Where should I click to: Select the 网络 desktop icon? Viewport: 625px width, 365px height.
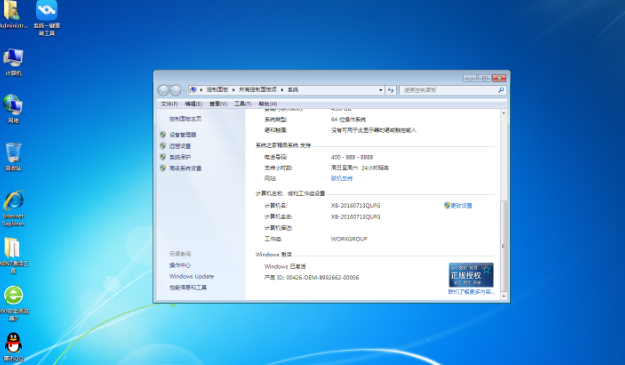click(x=13, y=109)
